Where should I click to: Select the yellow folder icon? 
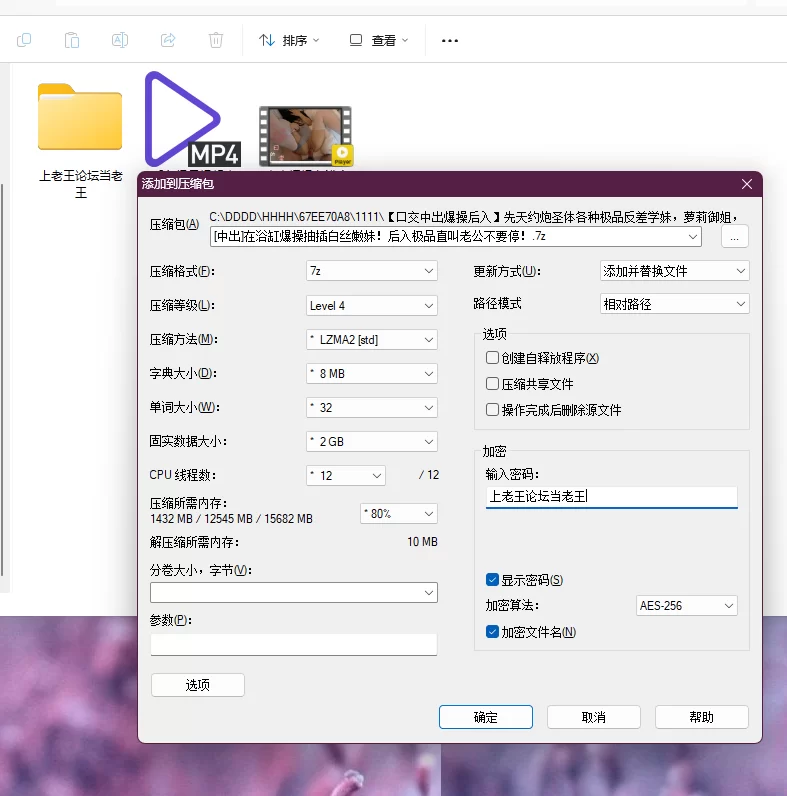pos(80,117)
